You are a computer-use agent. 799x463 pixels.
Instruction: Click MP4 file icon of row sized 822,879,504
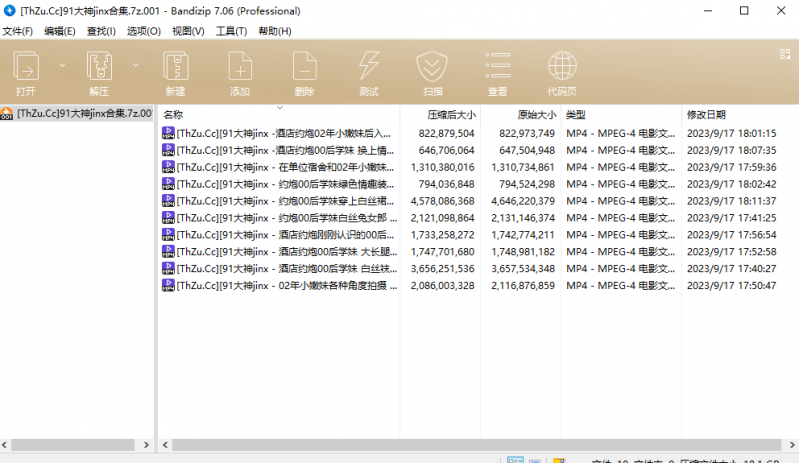coord(168,133)
